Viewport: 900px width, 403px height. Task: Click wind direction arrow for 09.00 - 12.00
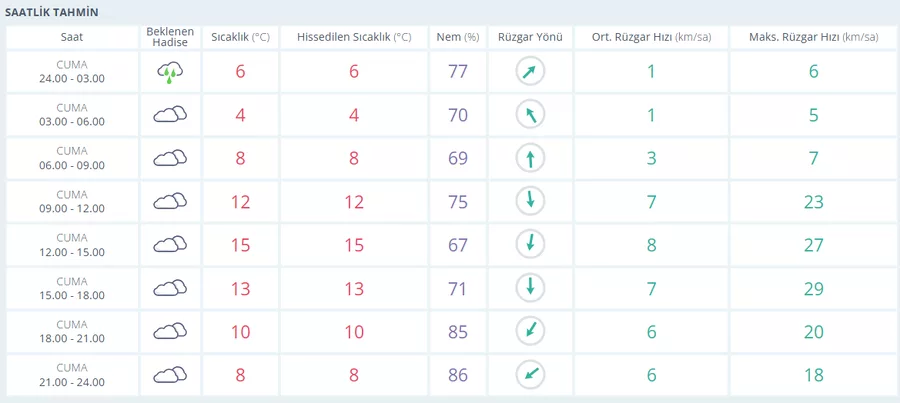pos(530,201)
